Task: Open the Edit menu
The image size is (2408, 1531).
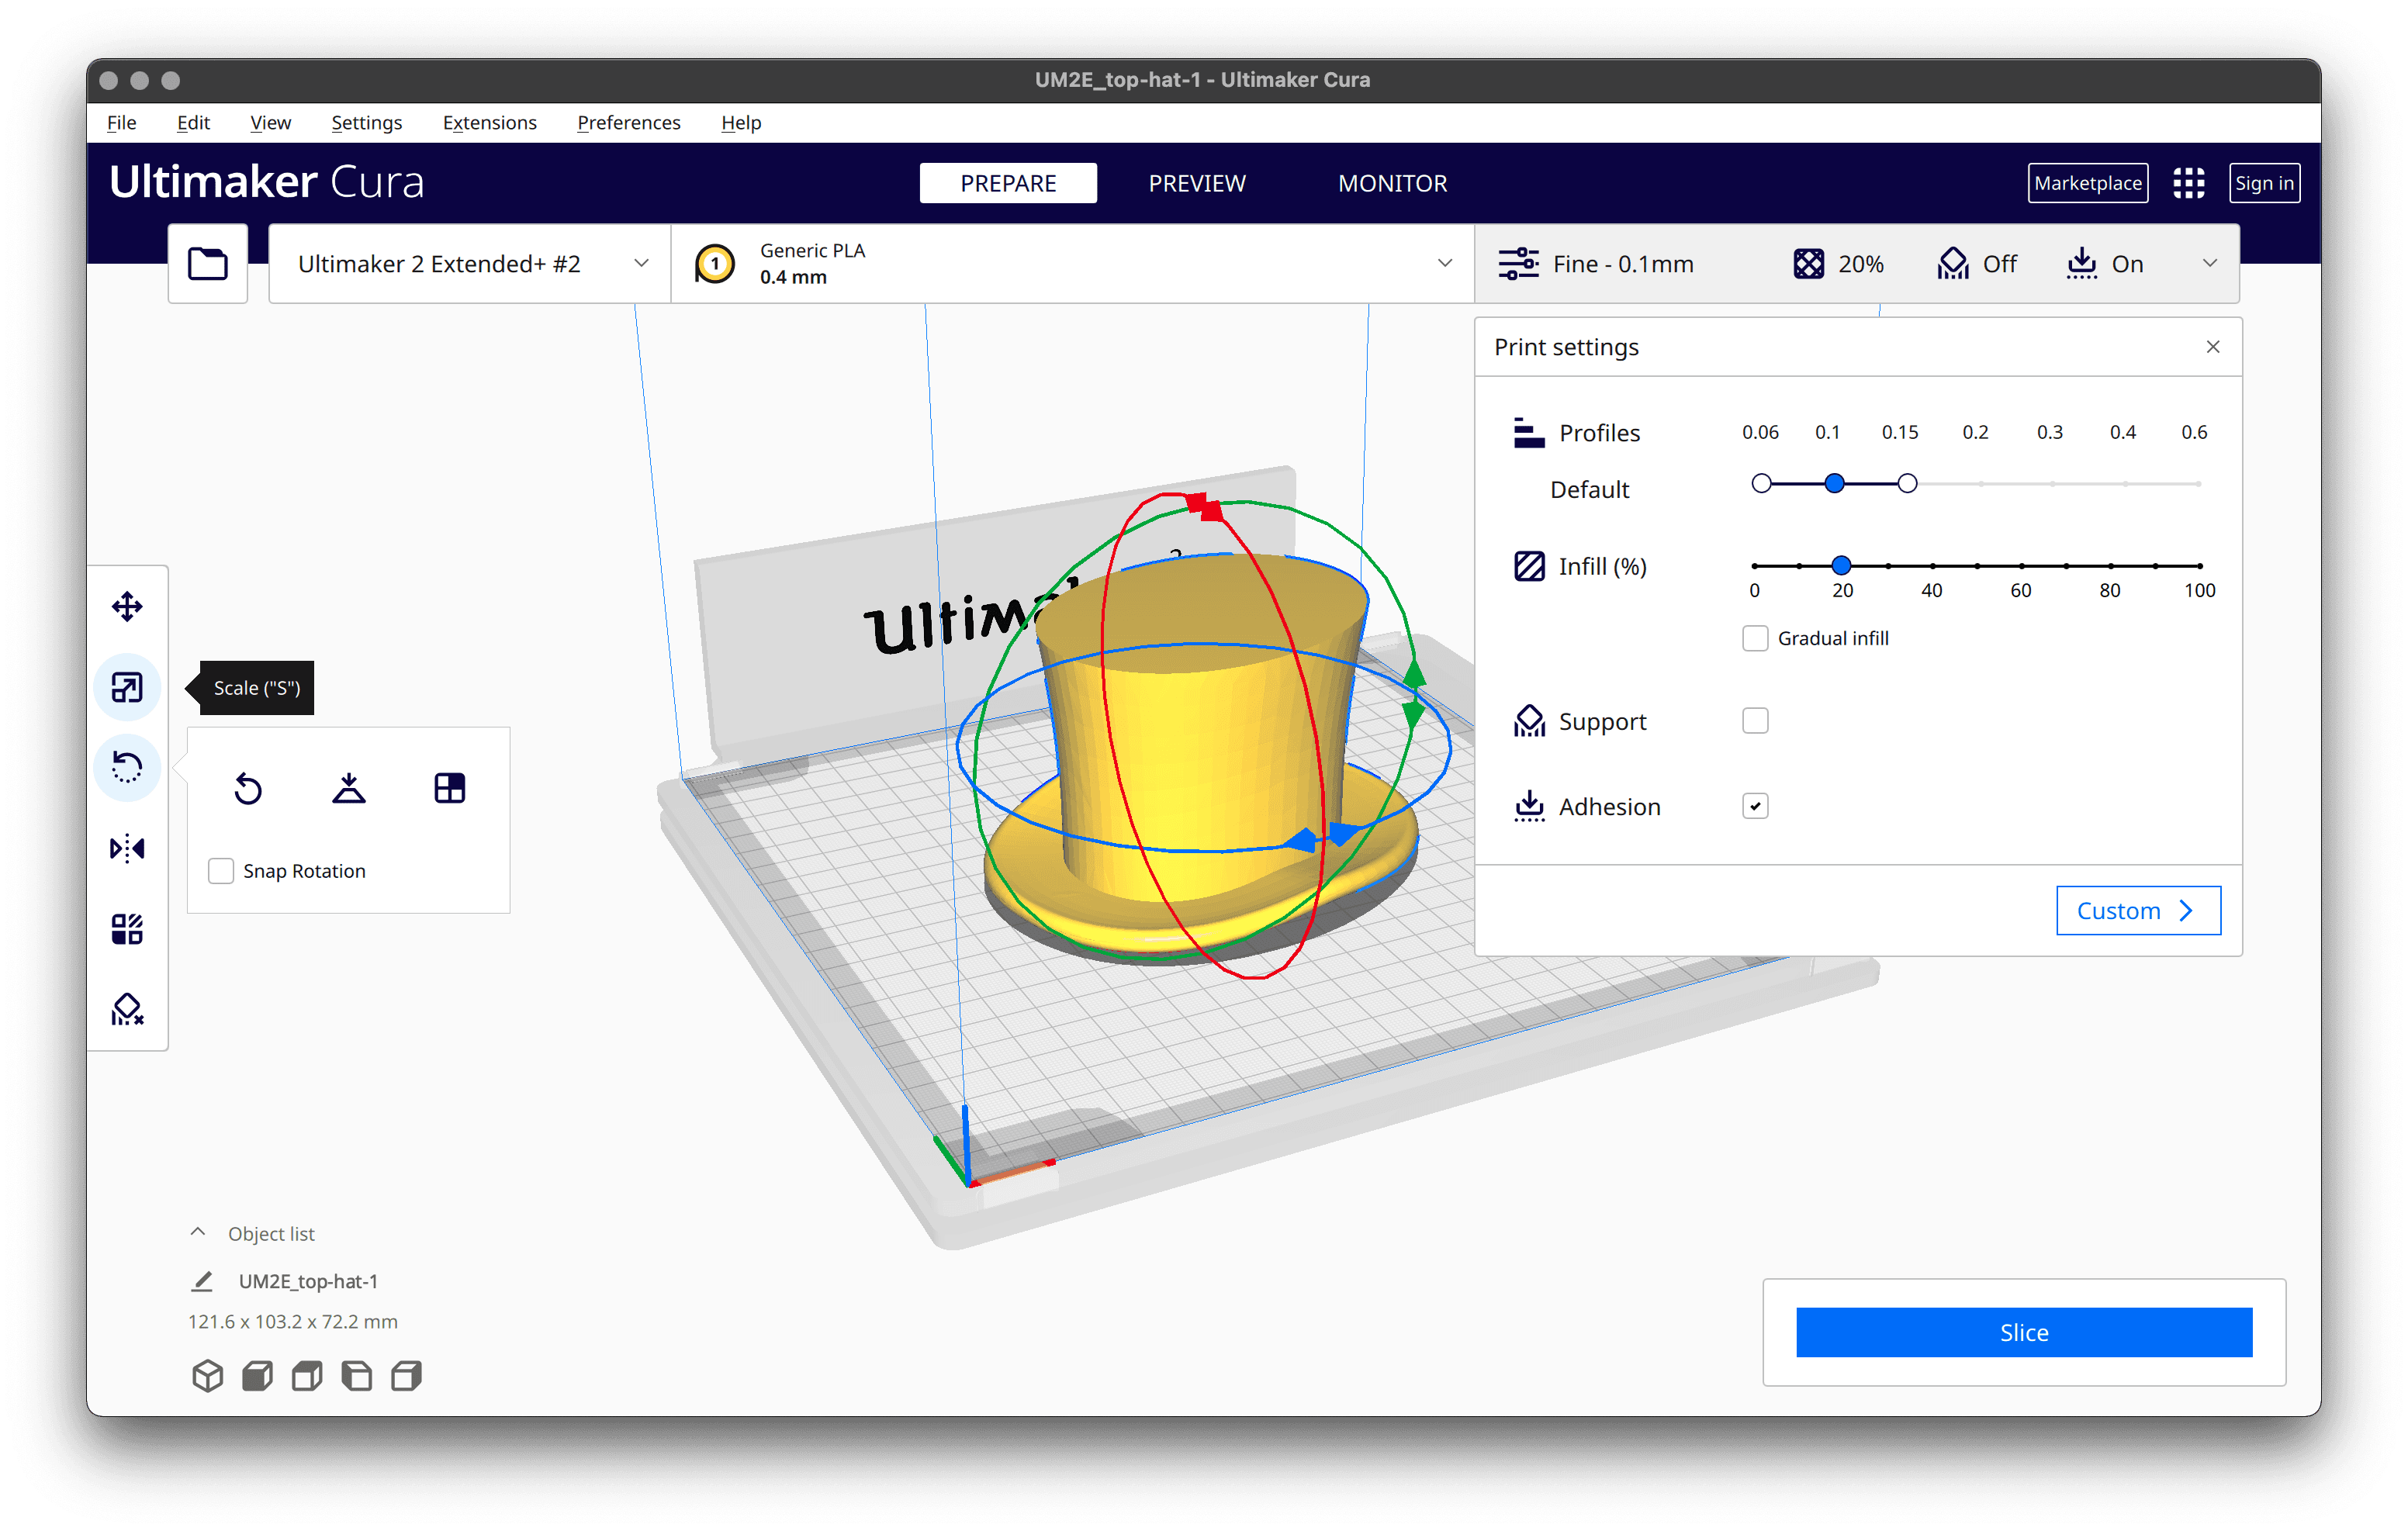Action: click(193, 122)
